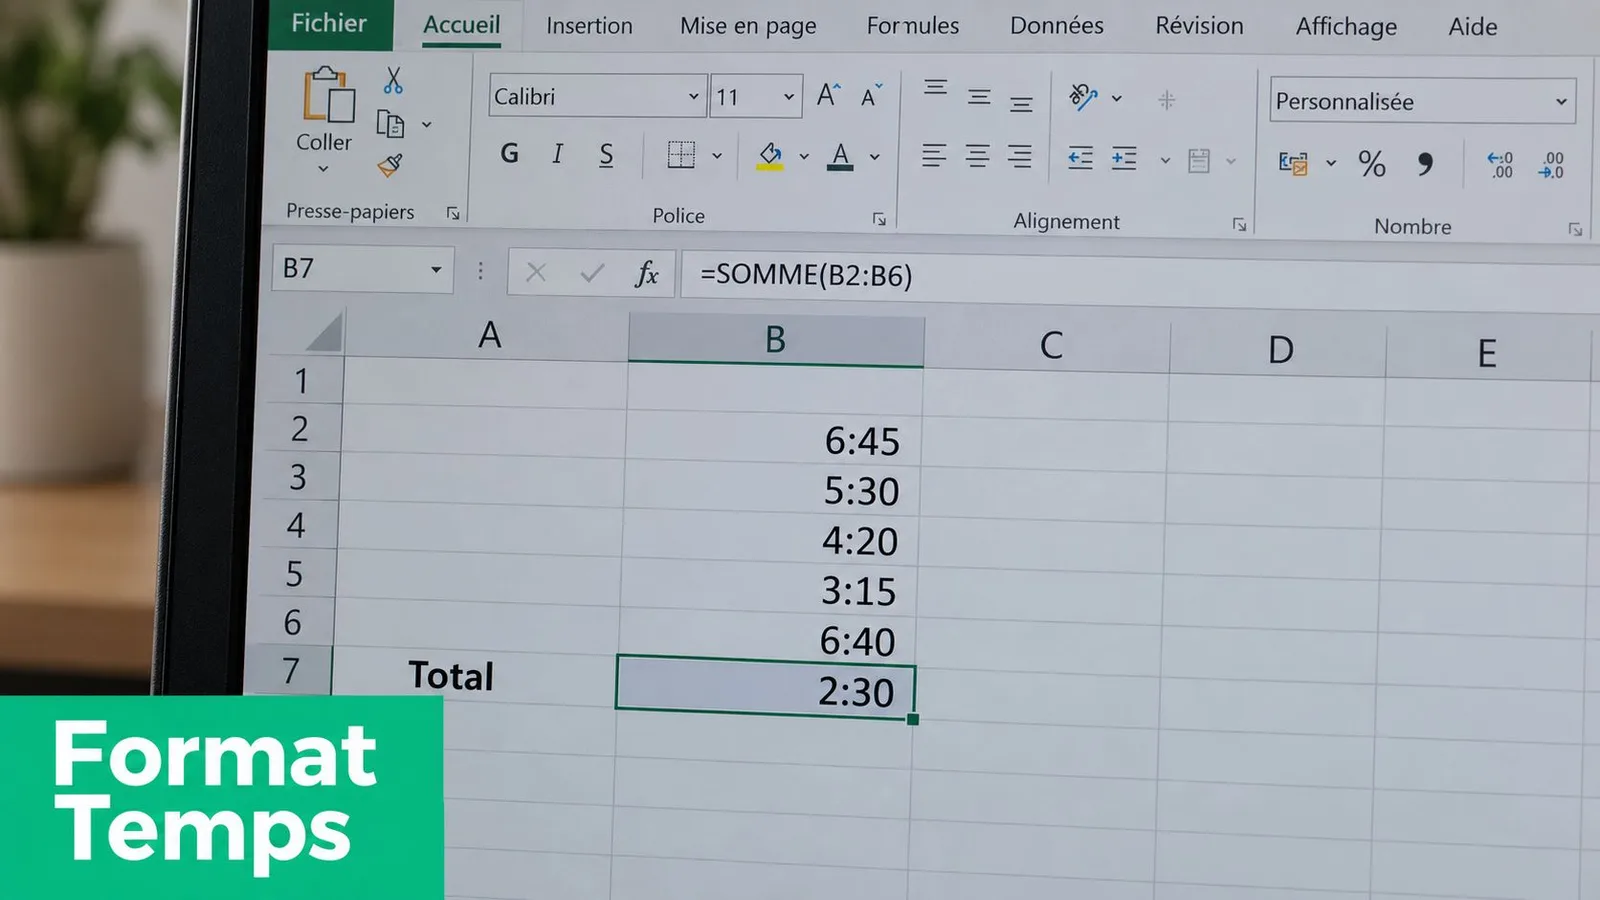Select the Données tab
Viewport: 1600px width, 900px height.
click(x=1057, y=26)
